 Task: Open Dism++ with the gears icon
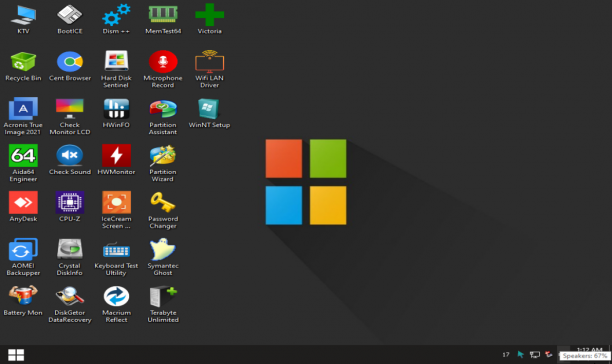coord(116,19)
